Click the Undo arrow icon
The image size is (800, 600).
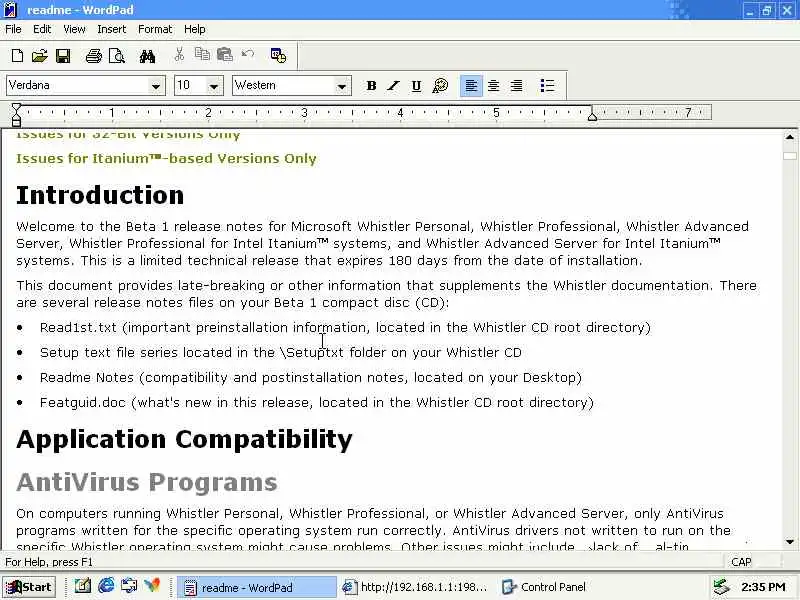click(248, 54)
